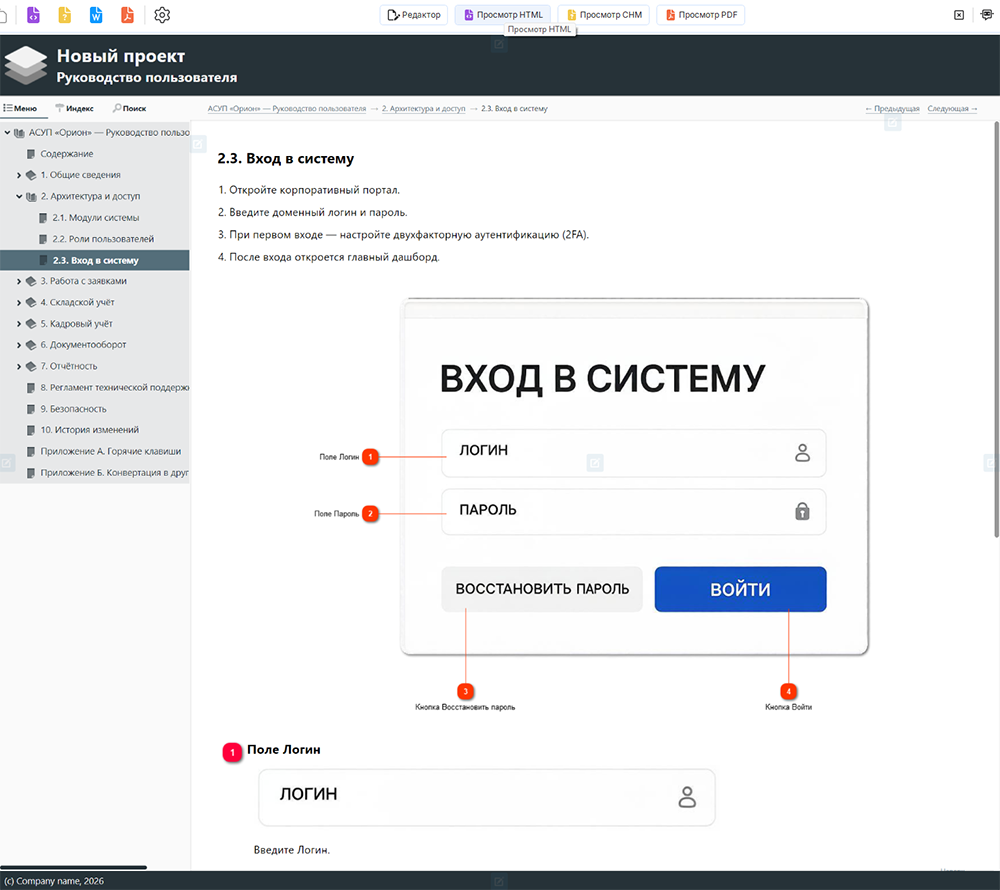Screen dimensions: 1000x890
Task: Click the user icon in ЛОГИН field of login mockup
Action: (802, 453)
